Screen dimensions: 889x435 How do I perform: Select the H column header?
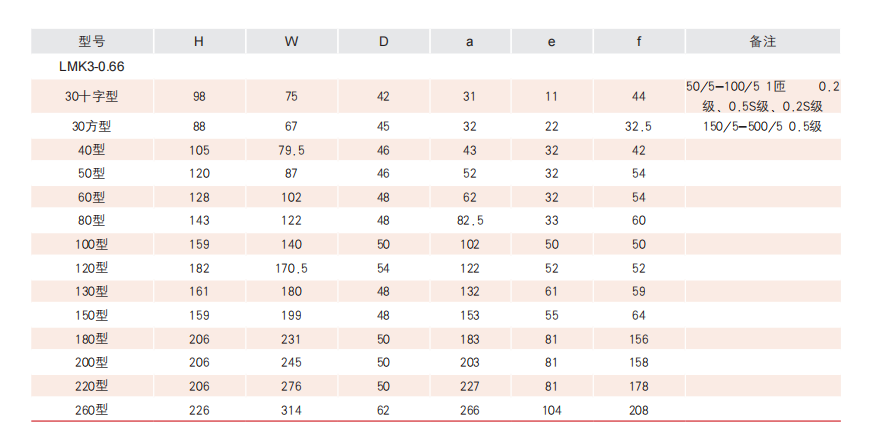coord(199,42)
